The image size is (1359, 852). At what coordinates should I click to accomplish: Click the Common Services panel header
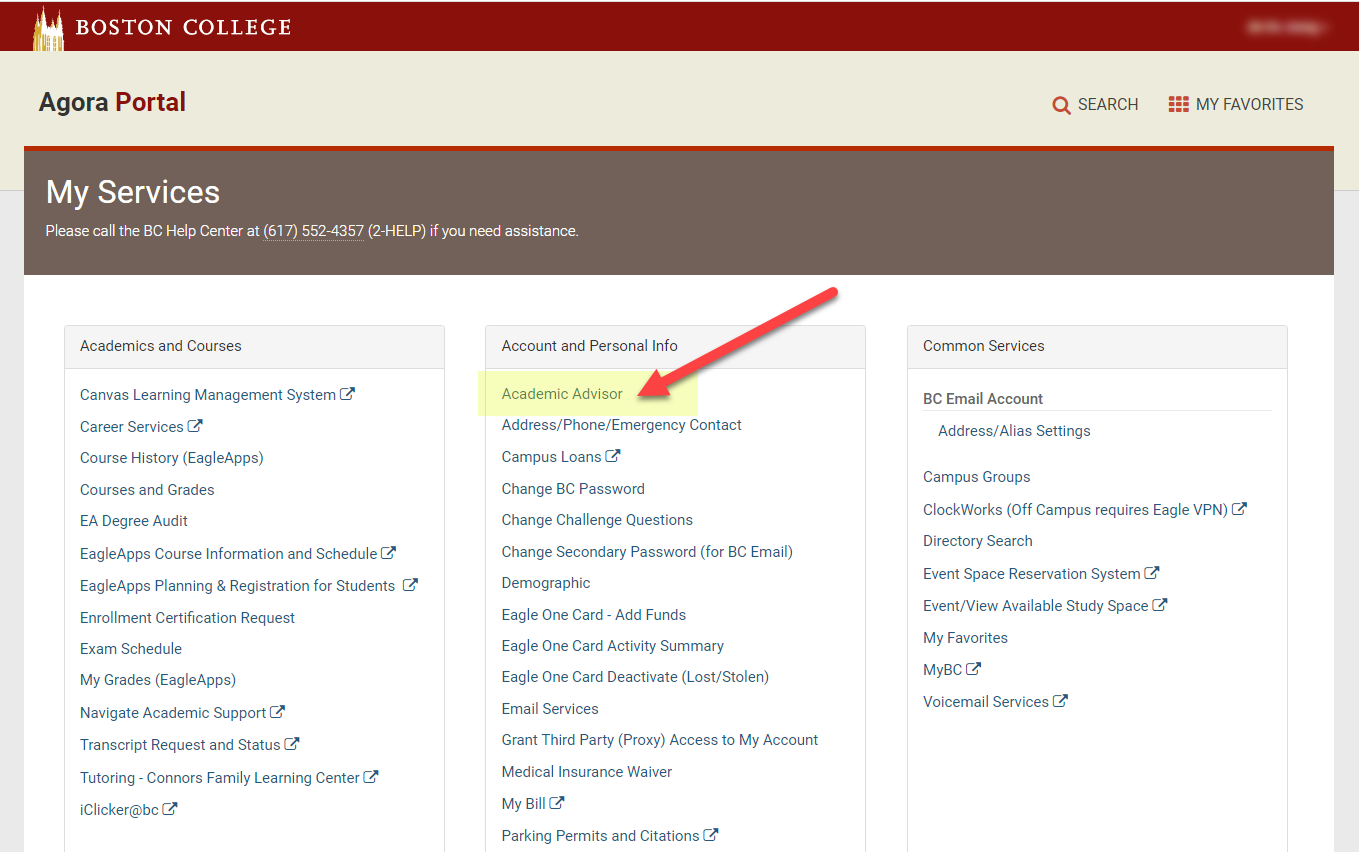(1097, 346)
